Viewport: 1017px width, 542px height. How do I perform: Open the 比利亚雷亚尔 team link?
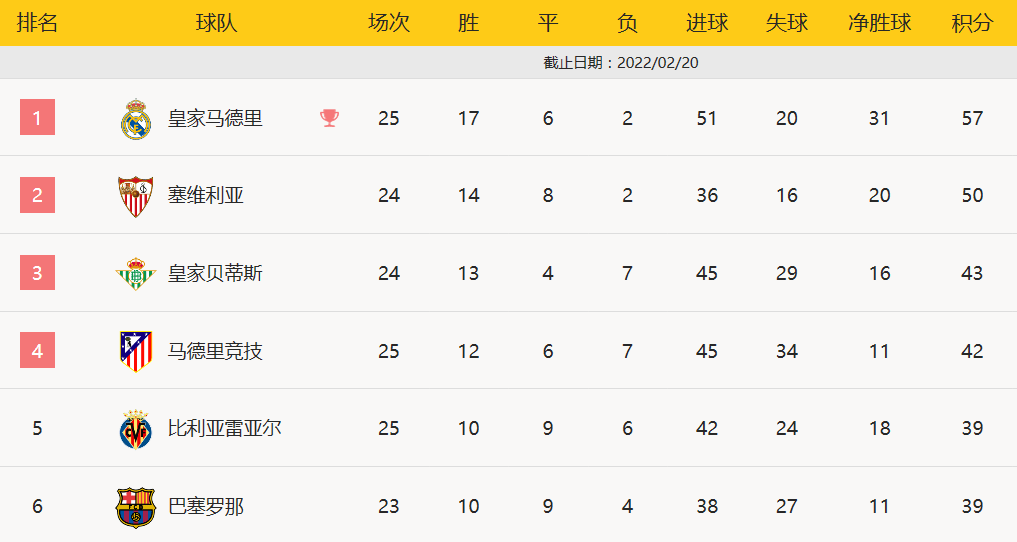224,429
